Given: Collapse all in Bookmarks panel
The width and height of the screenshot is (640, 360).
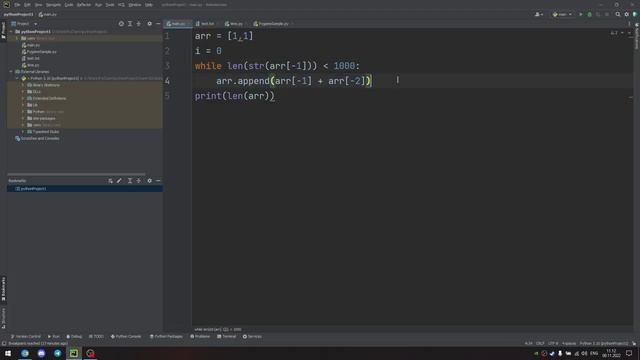Looking at the screenshot, I should coord(139,180).
